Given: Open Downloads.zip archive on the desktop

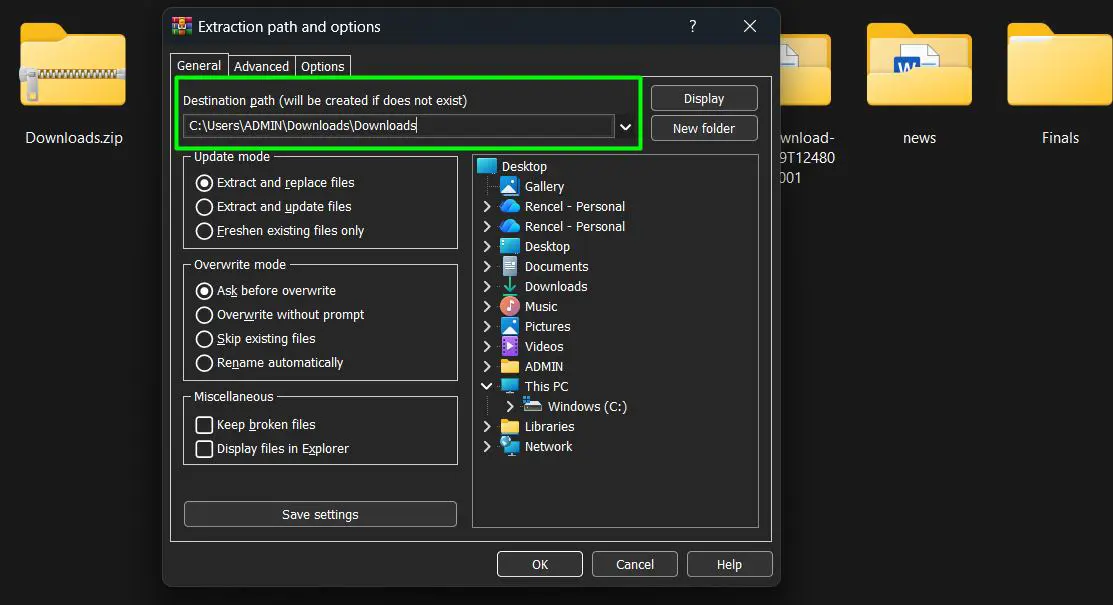Looking at the screenshot, I should pyautogui.click(x=71, y=66).
